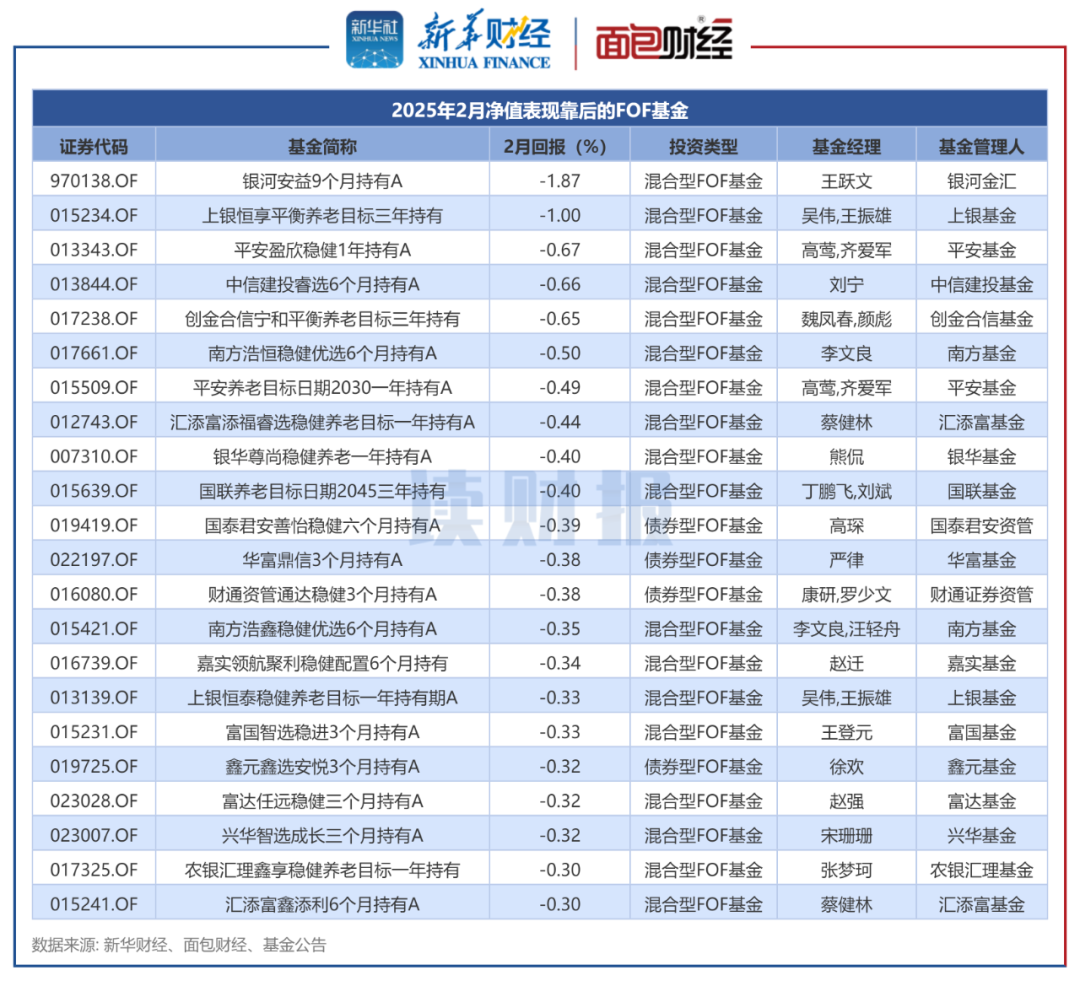Select fund code 015241.OF in last row

click(93, 904)
